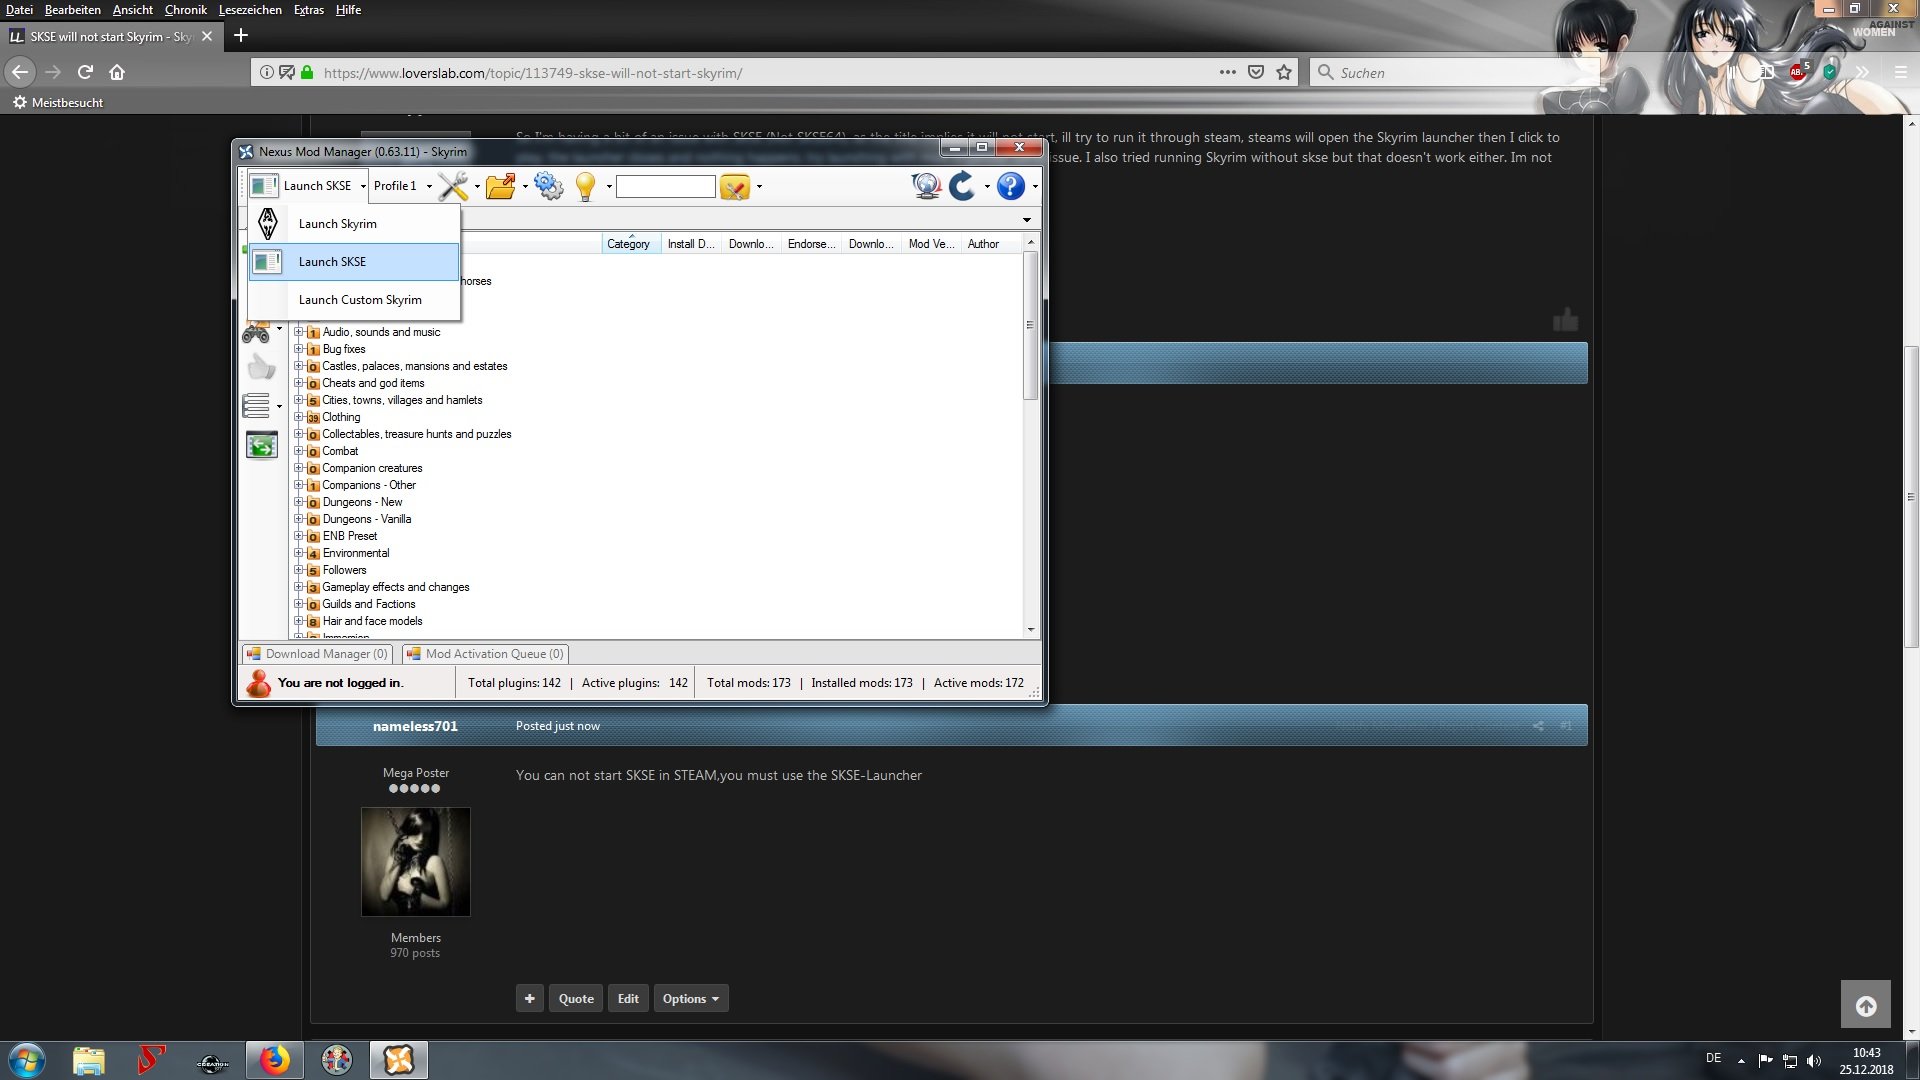Open nameless701's avatar image
Screen dimensions: 1920x1080
click(x=415, y=862)
